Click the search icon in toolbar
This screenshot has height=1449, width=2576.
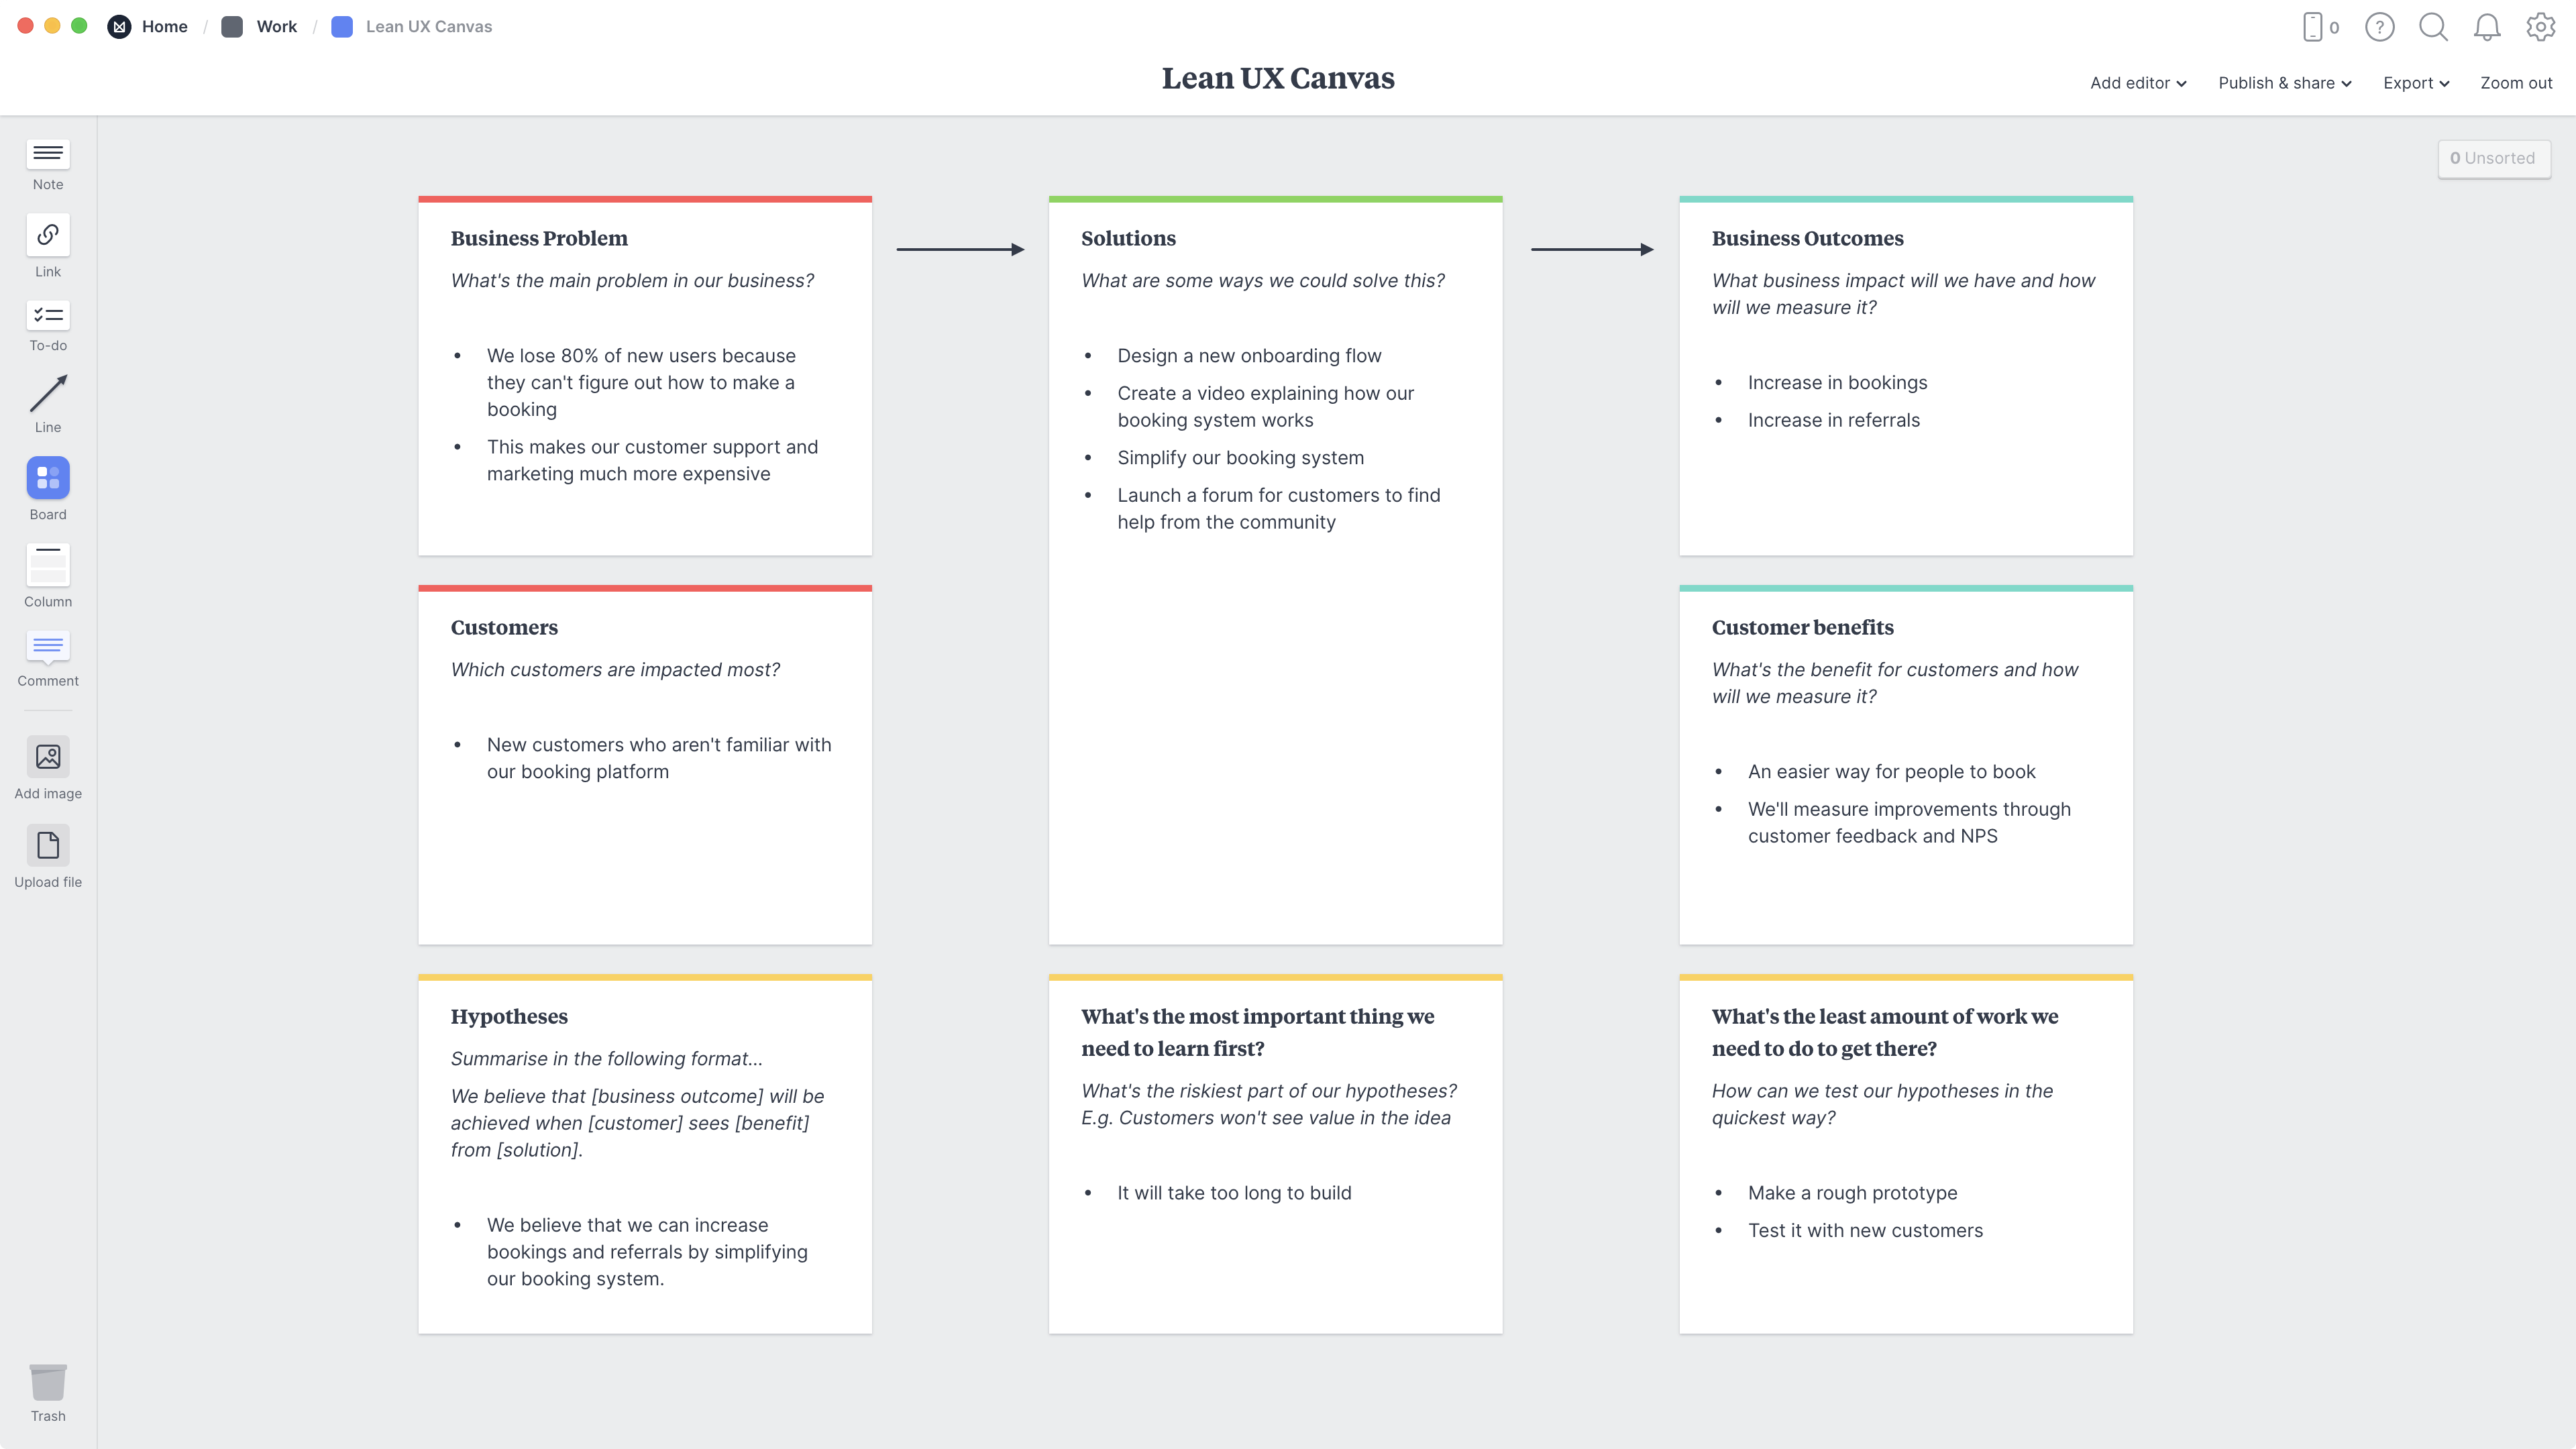(2432, 27)
